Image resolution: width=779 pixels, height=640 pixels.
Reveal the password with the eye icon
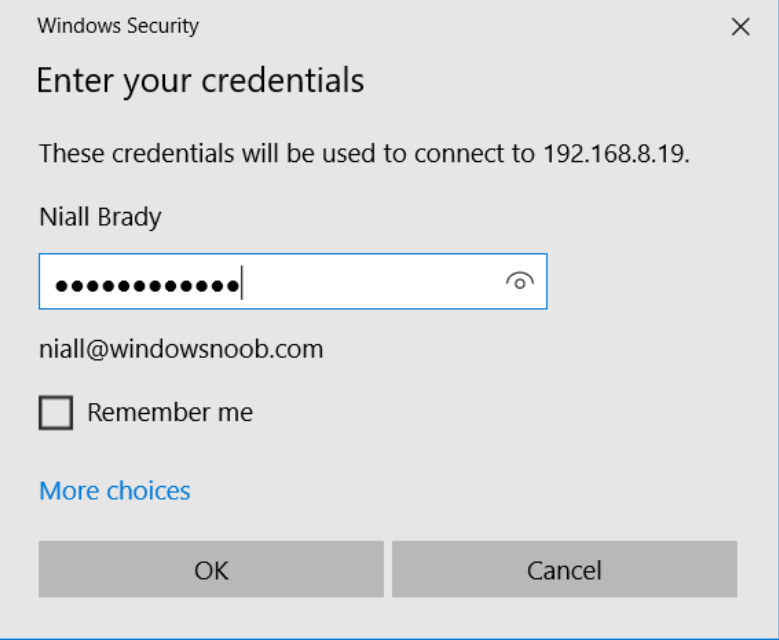tap(520, 282)
